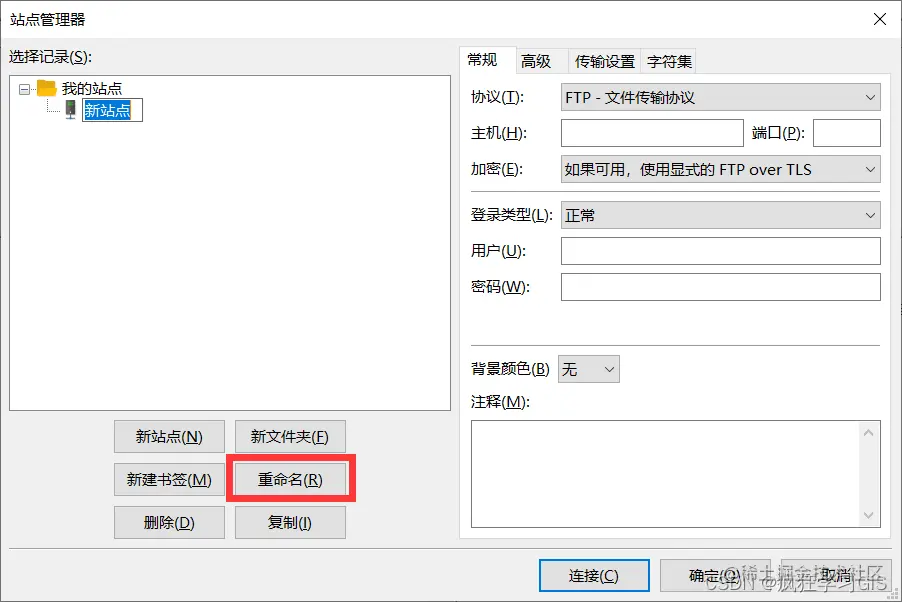Click the server icon beside 新站点
The image size is (902, 602).
tap(70, 109)
